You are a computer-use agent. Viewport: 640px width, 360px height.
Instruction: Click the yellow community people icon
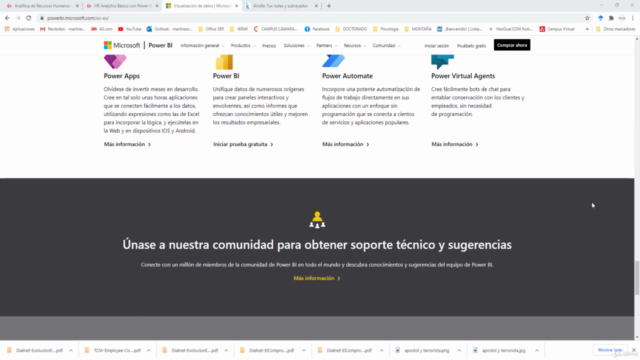click(317, 220)
